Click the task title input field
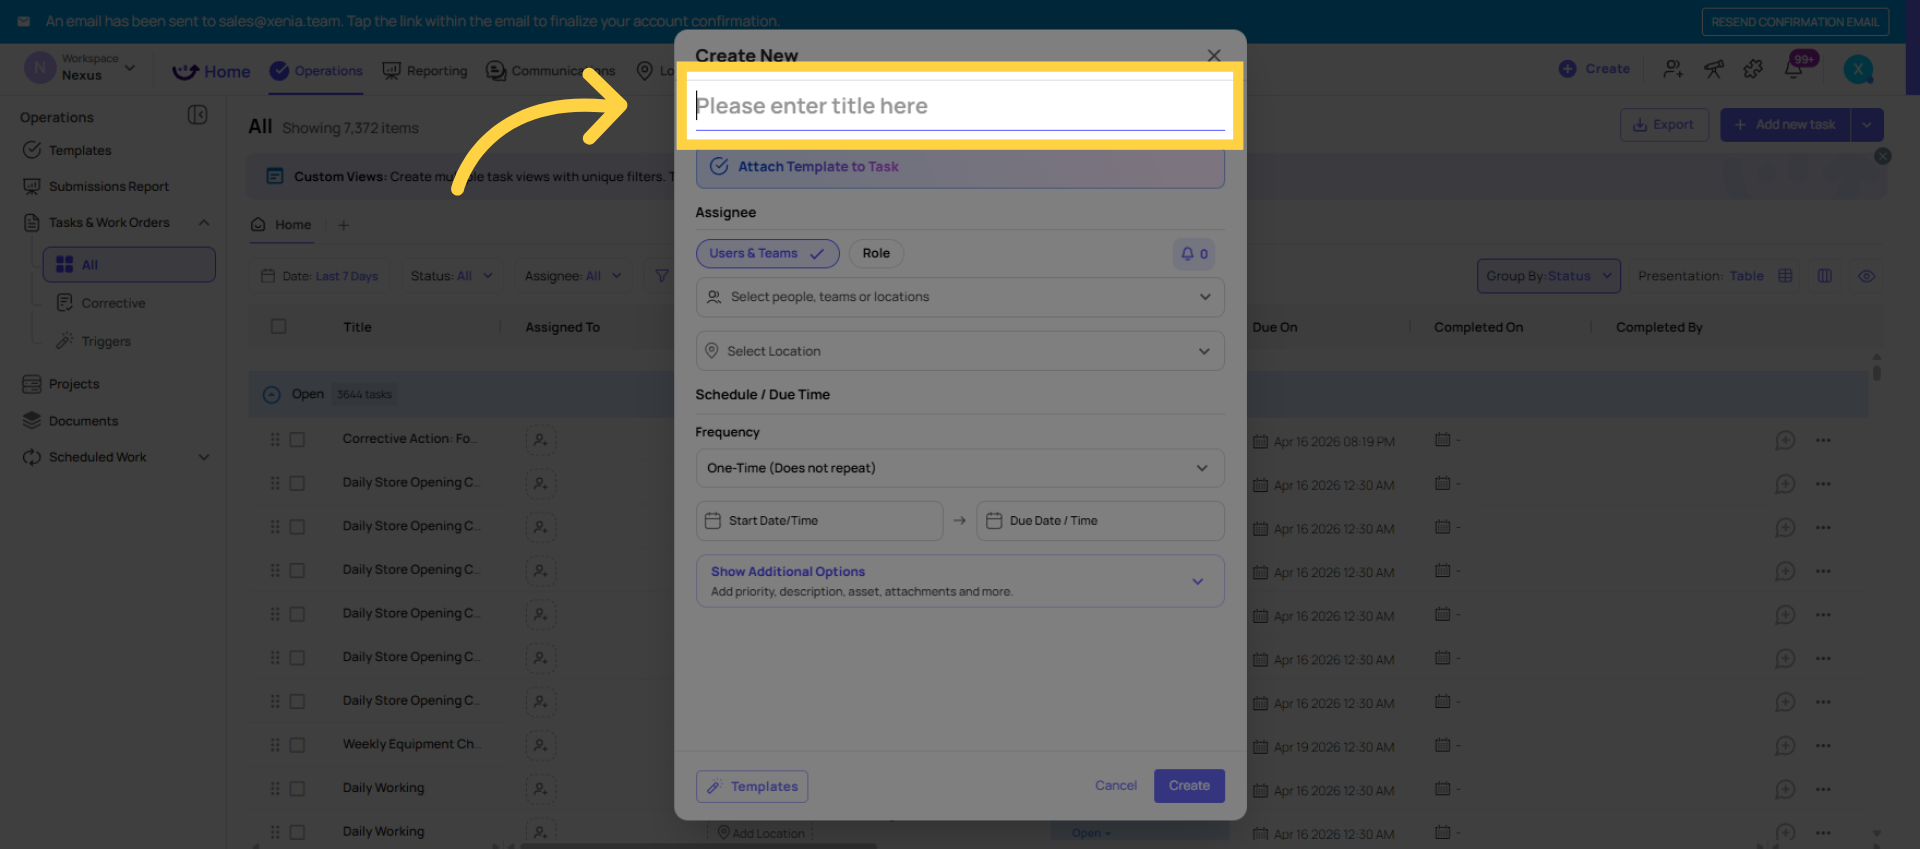The image size is (1920, 849). tap(960, 106)
